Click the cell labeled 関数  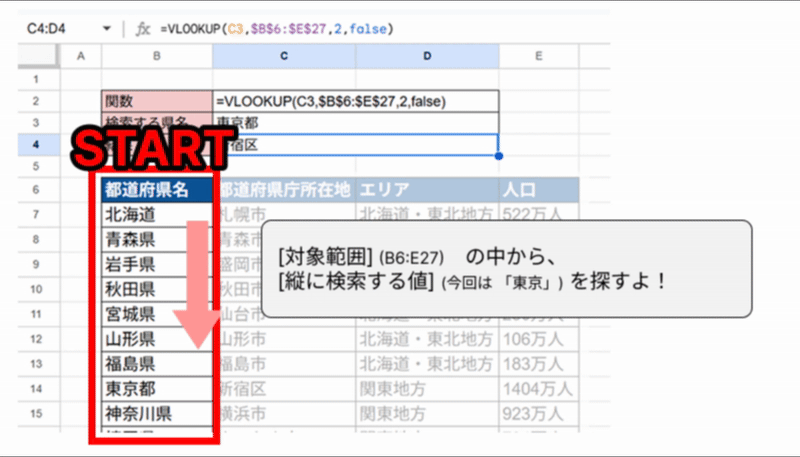point(157,101)
